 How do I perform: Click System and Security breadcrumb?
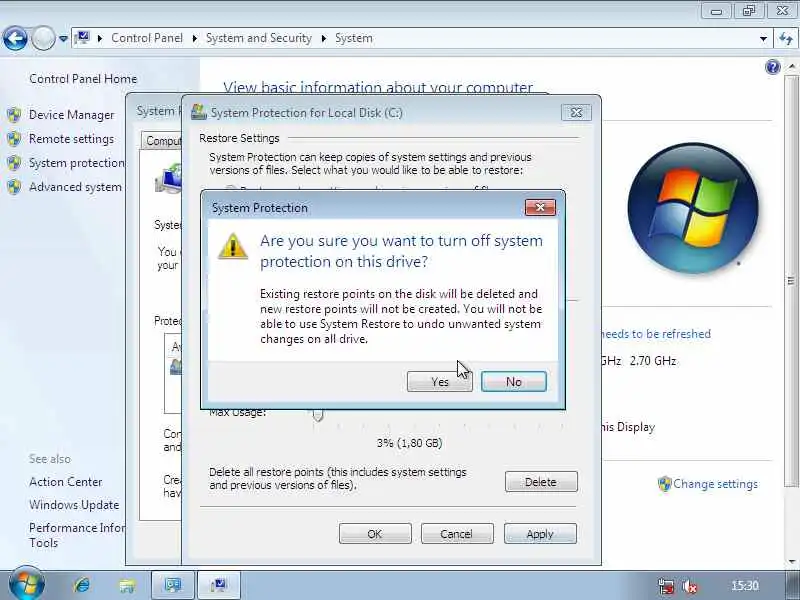pyautogui.click(x=259, y=38)
